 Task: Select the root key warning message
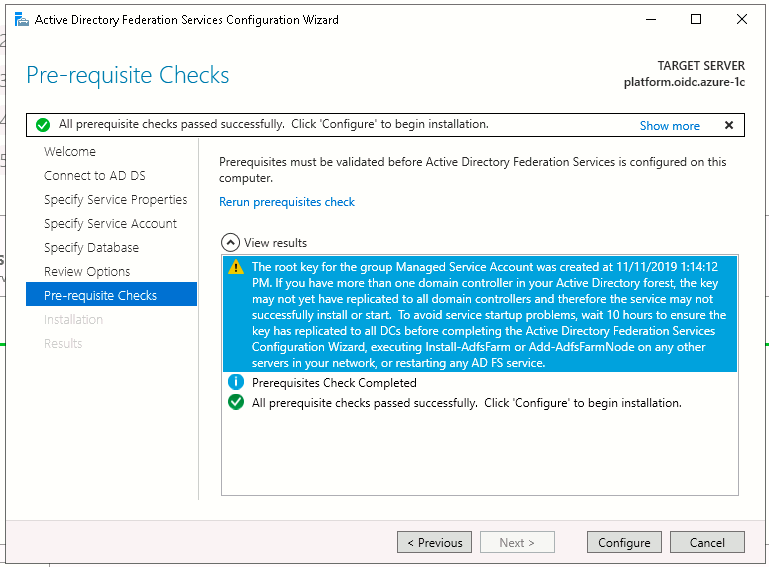pyautogui.click(x=483, y=314)
